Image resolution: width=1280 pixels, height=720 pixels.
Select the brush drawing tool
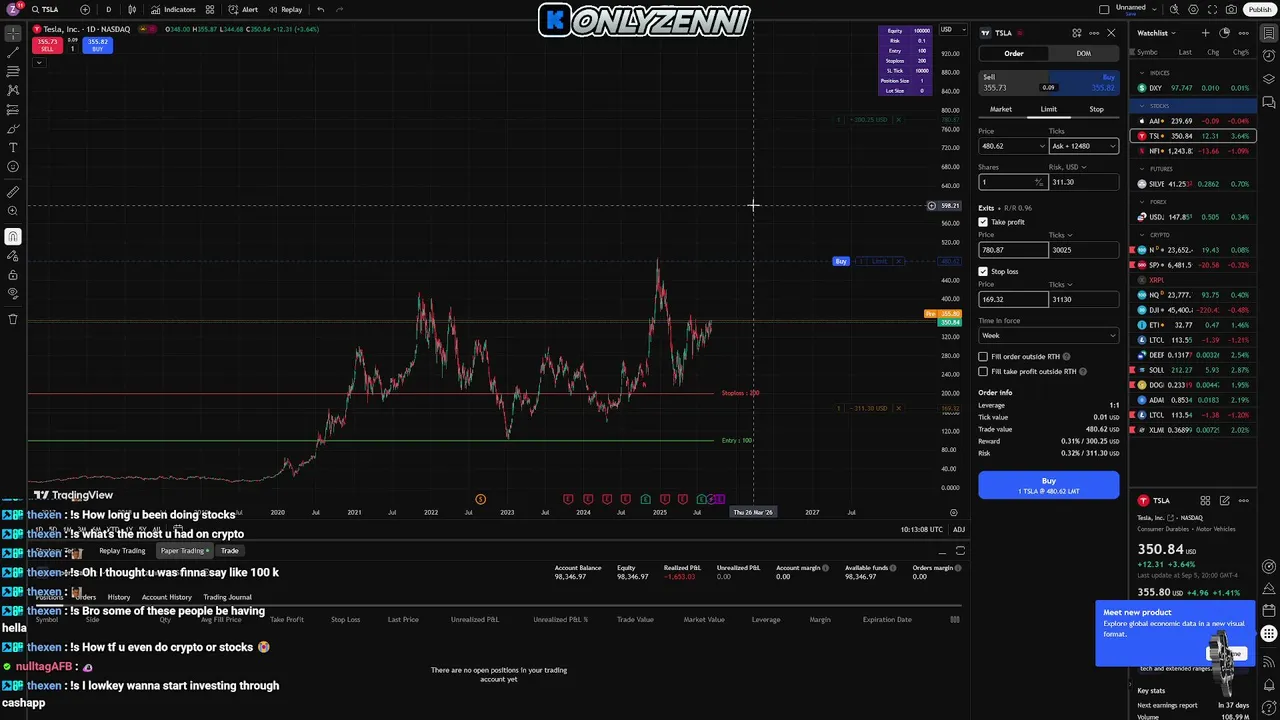[x=13, y=129]
